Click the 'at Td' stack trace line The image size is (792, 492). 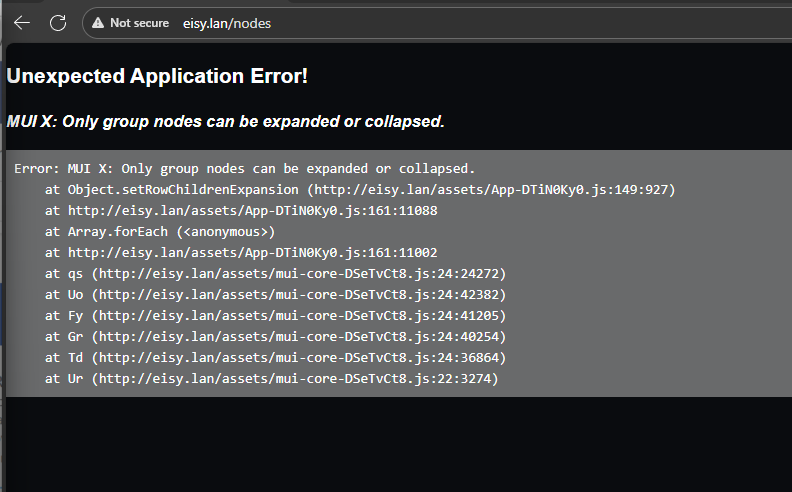[275, 358]
